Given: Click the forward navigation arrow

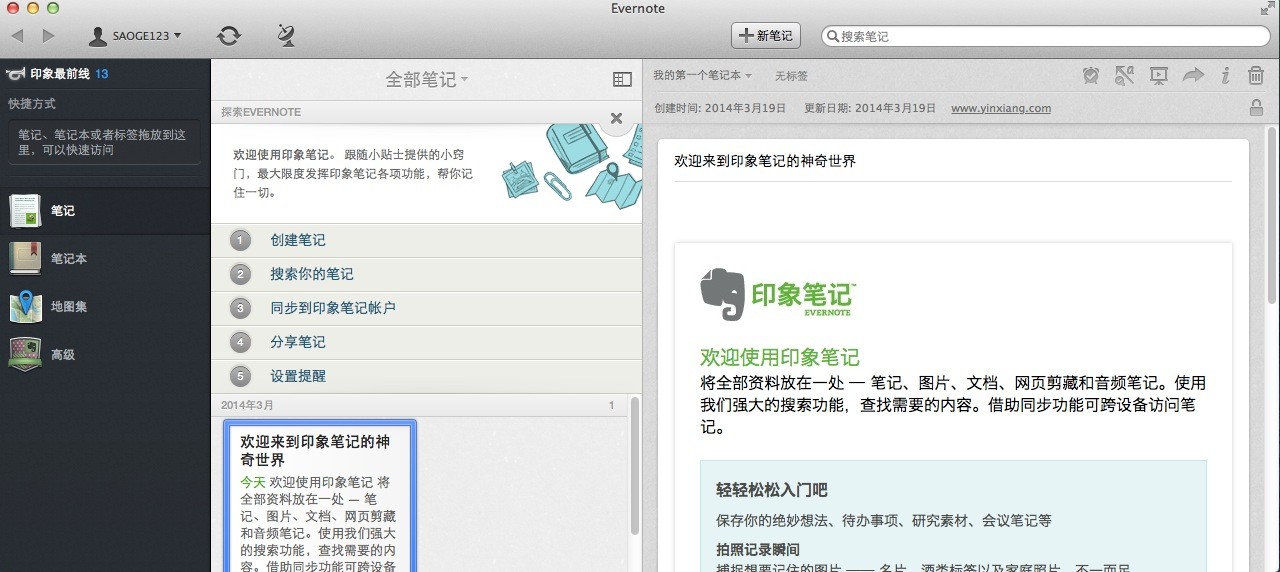Looking at the screenshot, I should click(49, 36).
